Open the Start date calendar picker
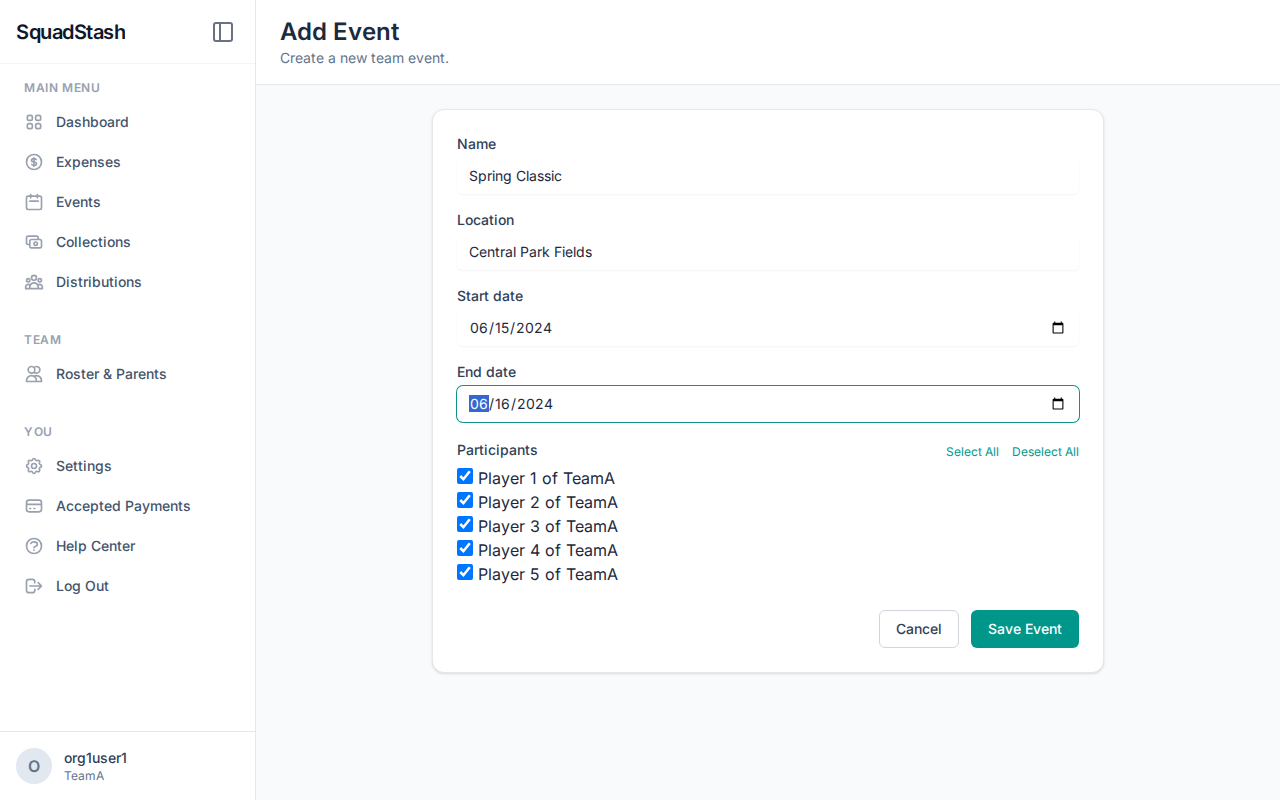 [x=1058, y=327]
